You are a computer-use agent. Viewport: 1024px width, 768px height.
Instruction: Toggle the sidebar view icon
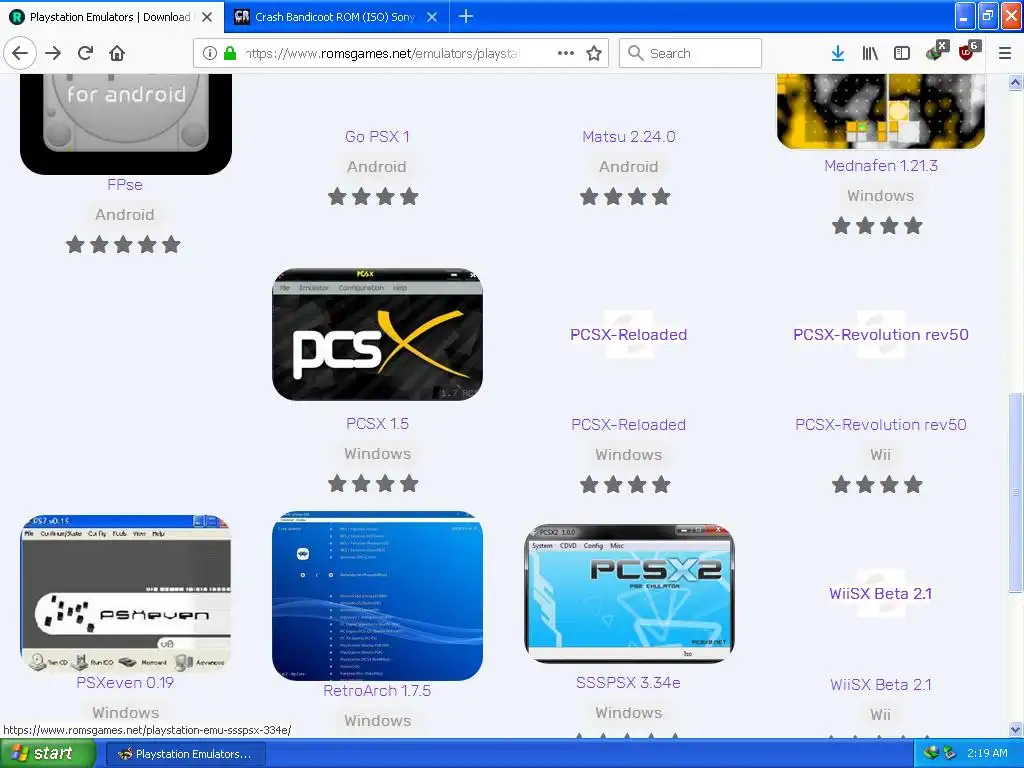click(x=901, y=53)
